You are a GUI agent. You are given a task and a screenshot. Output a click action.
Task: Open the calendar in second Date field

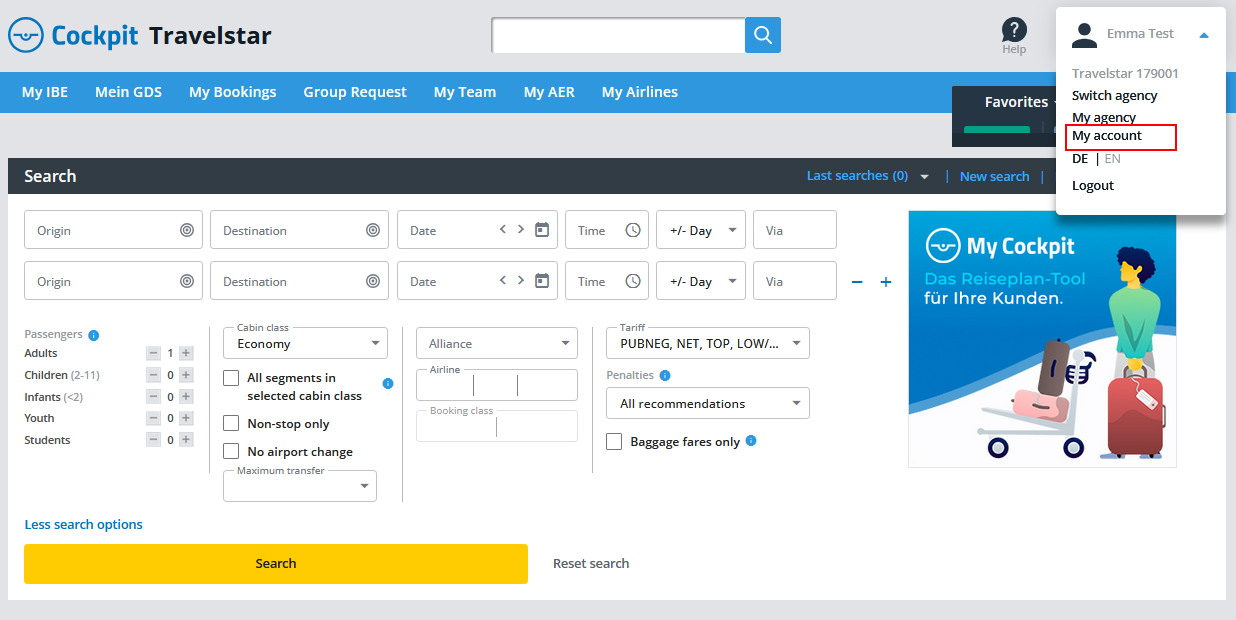542,280
